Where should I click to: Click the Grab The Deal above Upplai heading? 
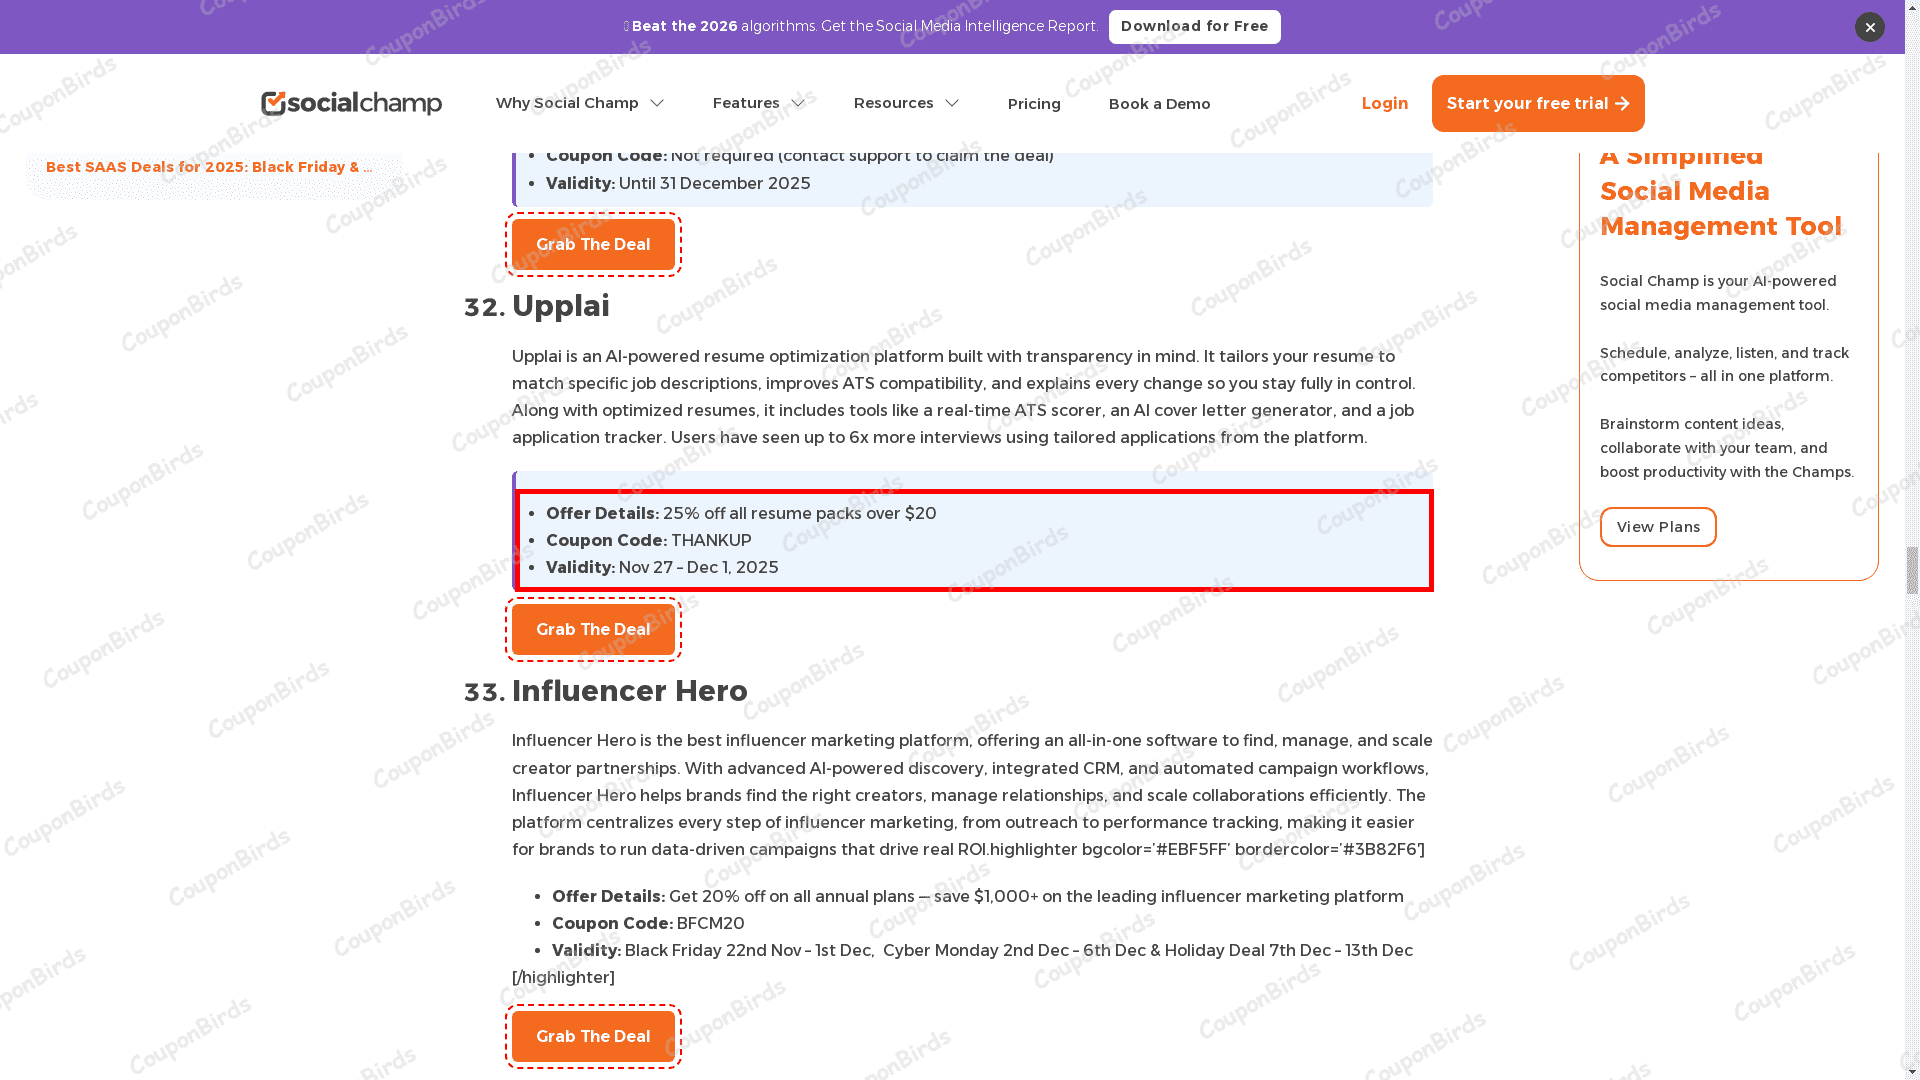pyautogui.click(x=593, y=244)
